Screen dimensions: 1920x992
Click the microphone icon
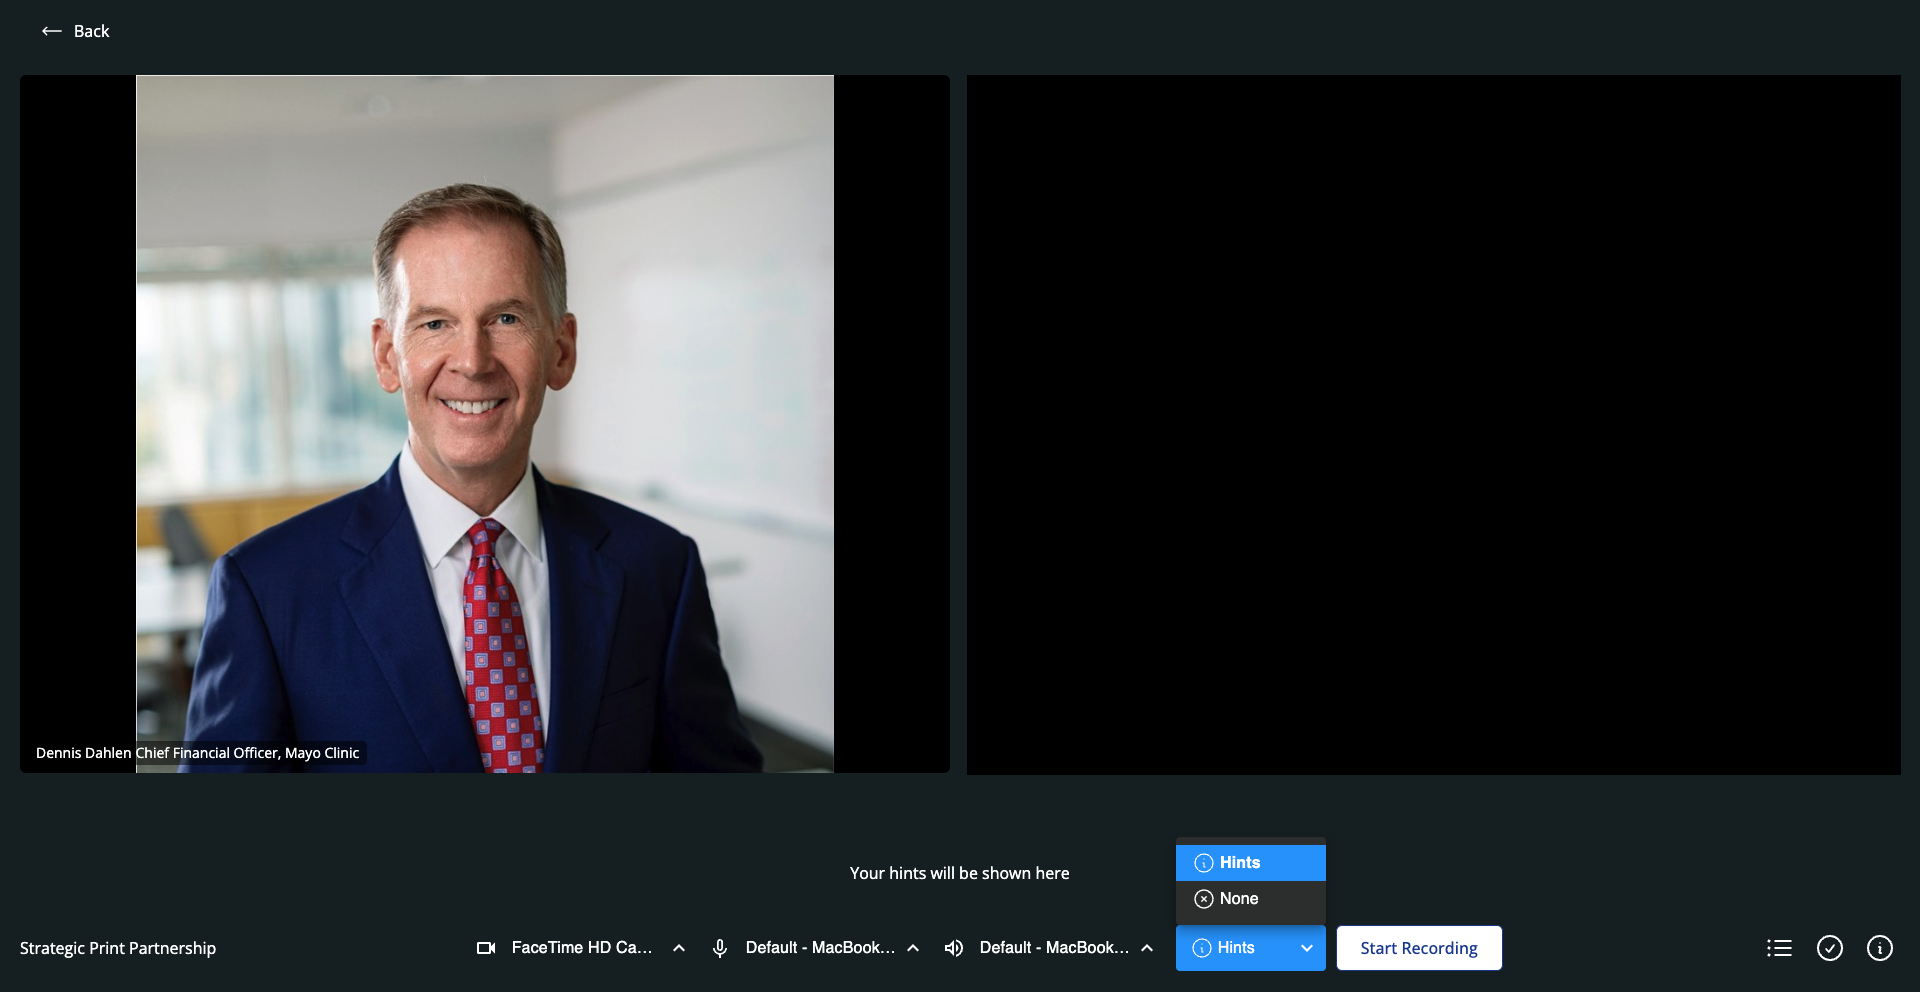[x=719, y=948]
